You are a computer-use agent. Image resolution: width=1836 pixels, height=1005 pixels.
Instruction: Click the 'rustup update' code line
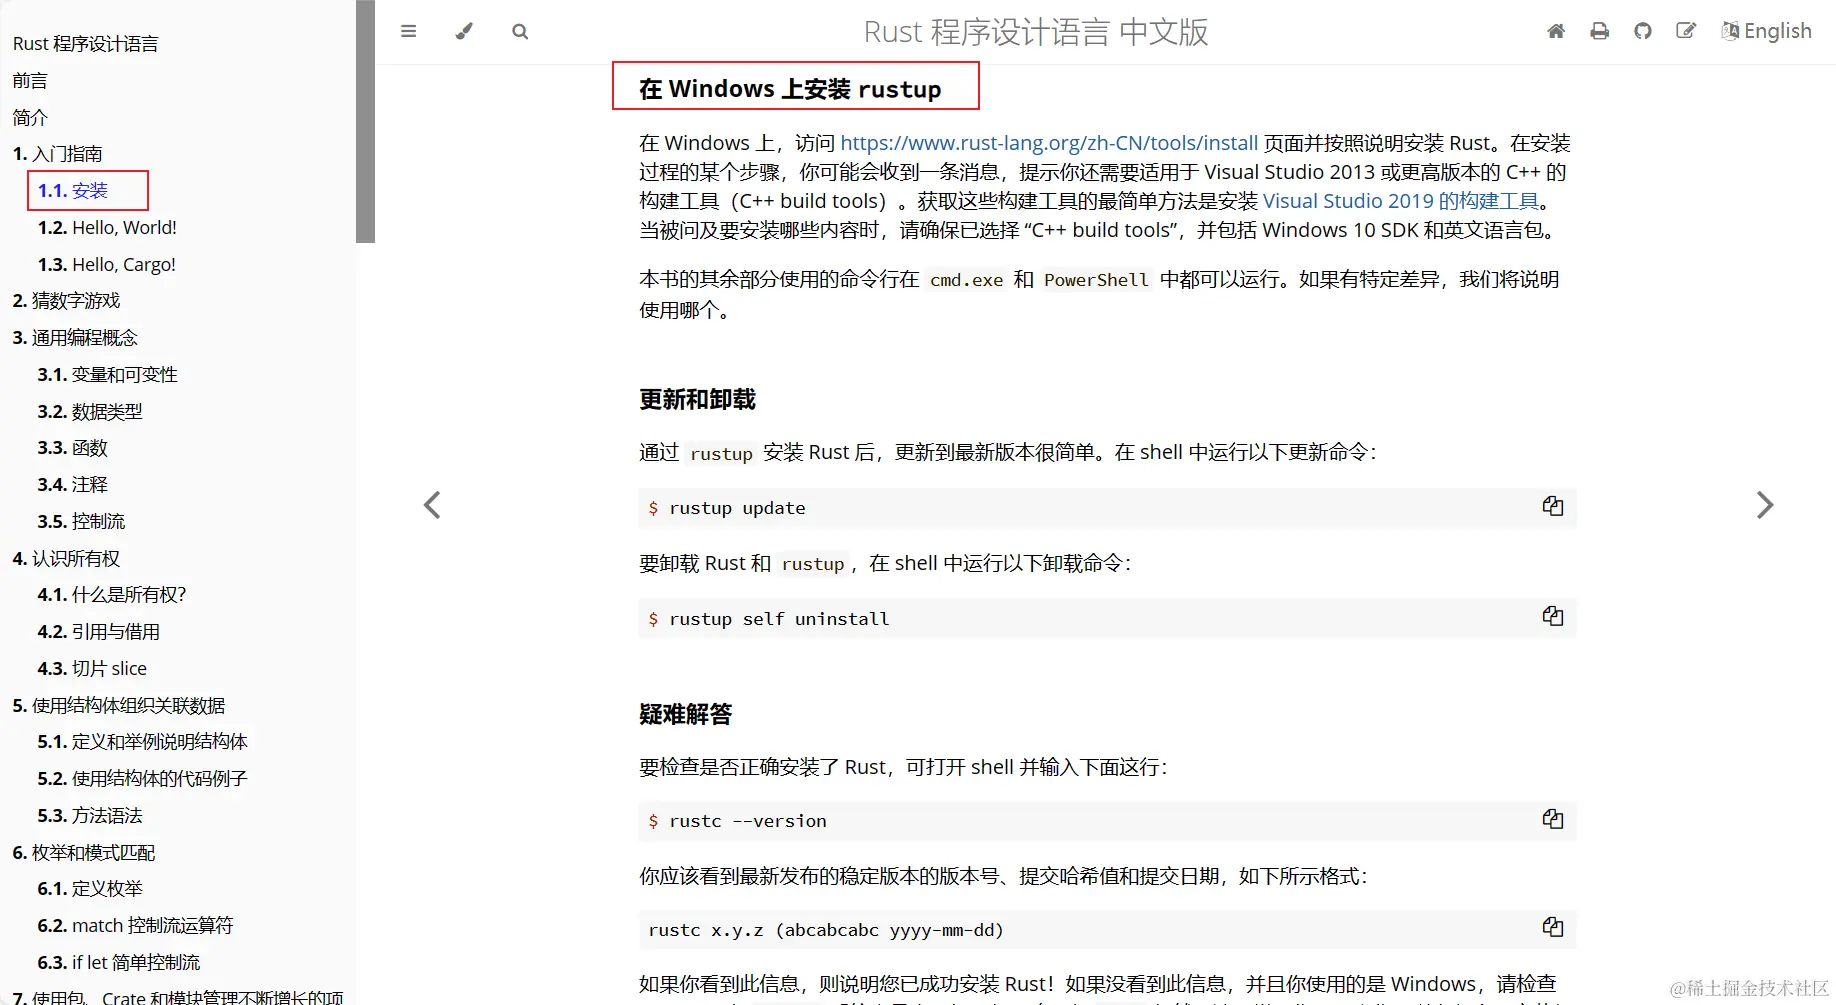[x=1107, y=508]
